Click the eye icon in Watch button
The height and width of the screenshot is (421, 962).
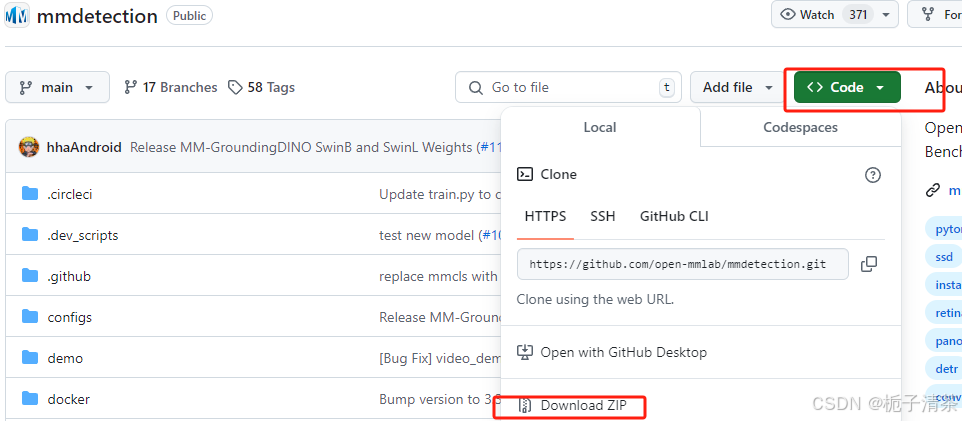tap(788, 15)
